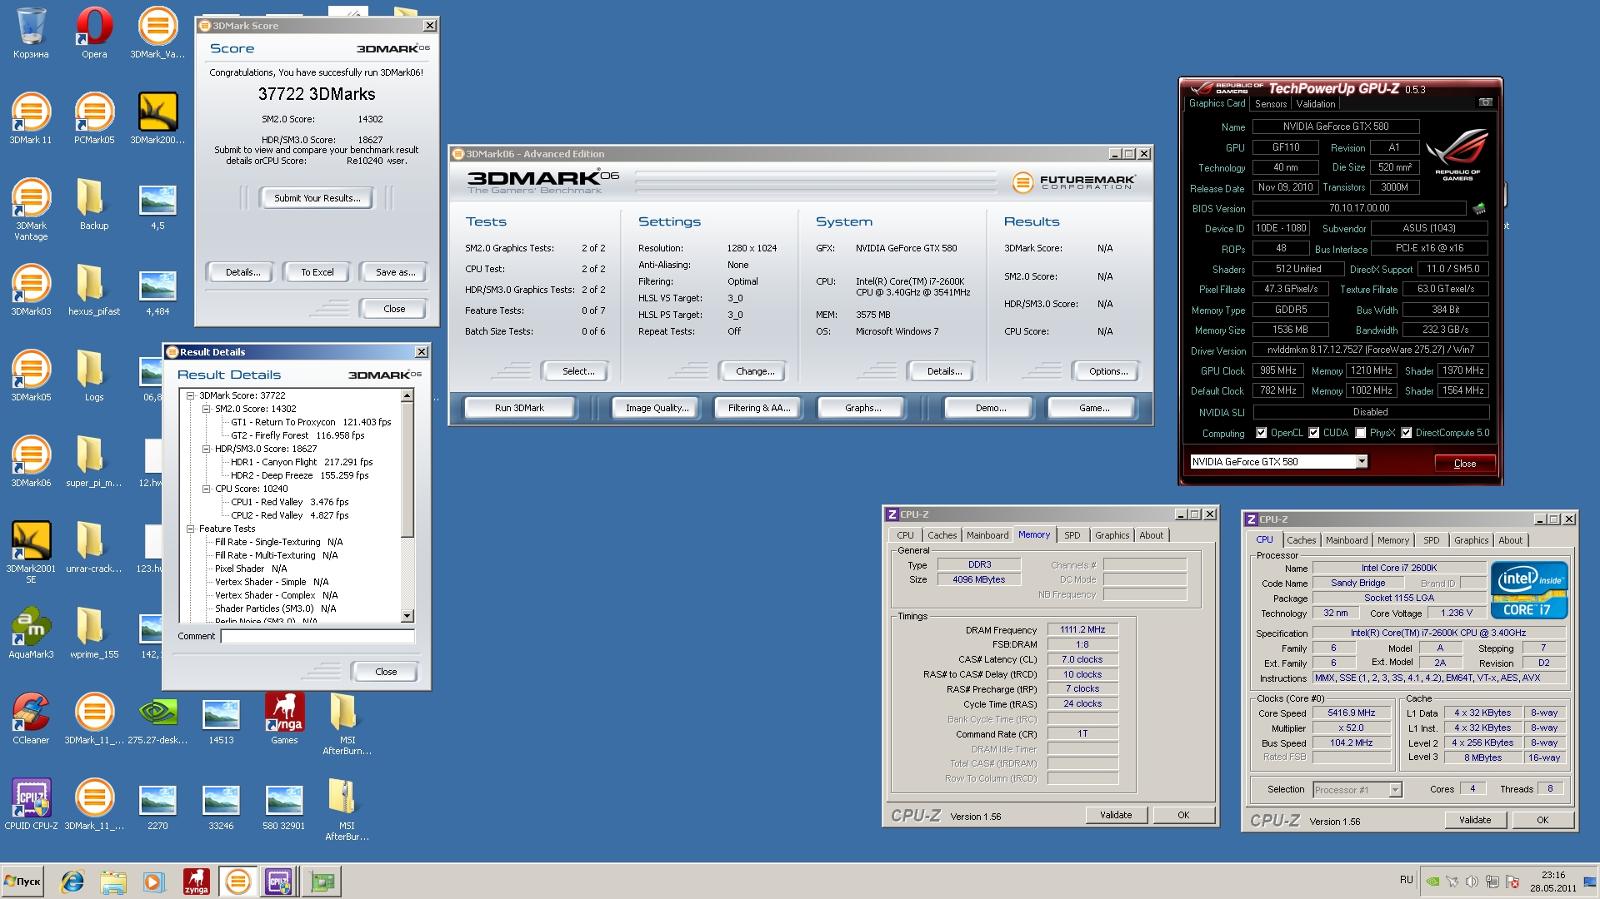Open the 33246 image file icon

[221, 804]
